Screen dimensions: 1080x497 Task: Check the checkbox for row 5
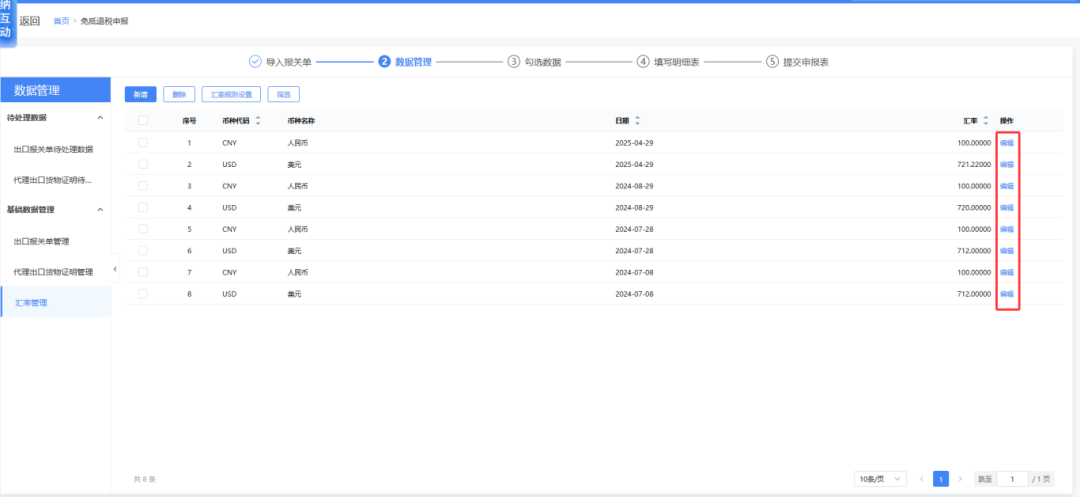pyautogui.click(x=143, y=229)
